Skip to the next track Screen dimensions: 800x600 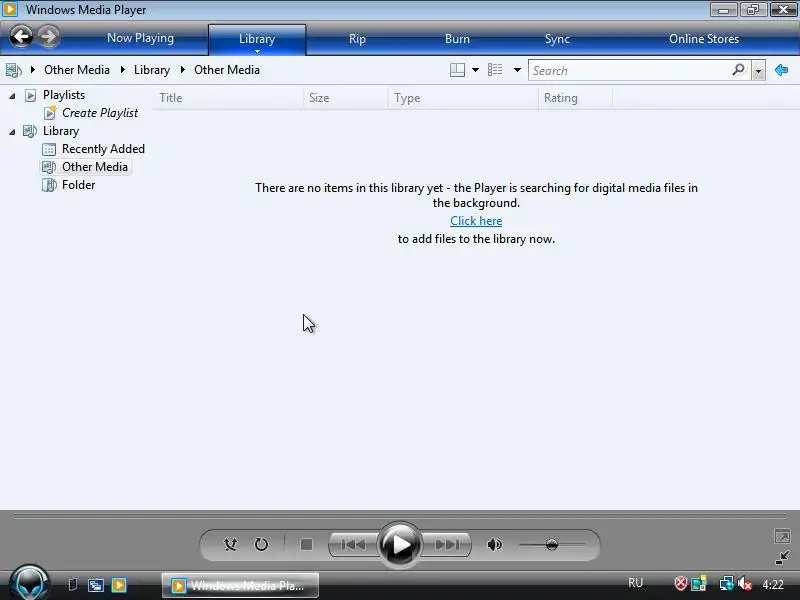coord(447,545)
